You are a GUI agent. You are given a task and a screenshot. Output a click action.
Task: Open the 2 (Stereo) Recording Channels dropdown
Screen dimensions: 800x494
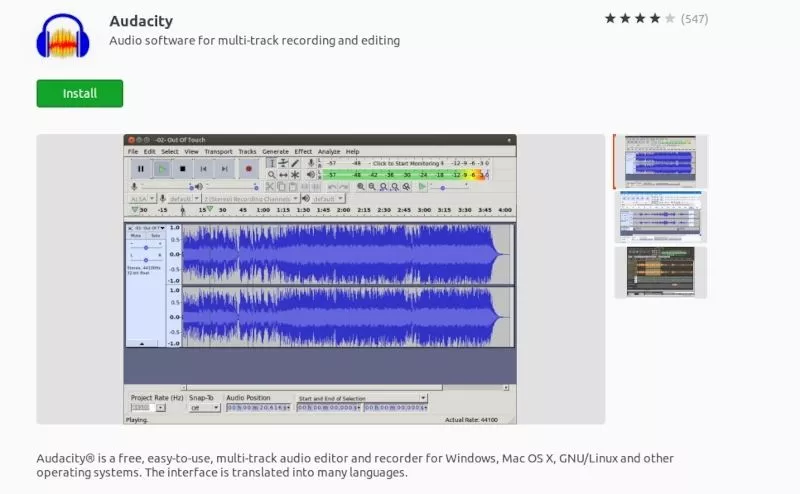[251, 199]
